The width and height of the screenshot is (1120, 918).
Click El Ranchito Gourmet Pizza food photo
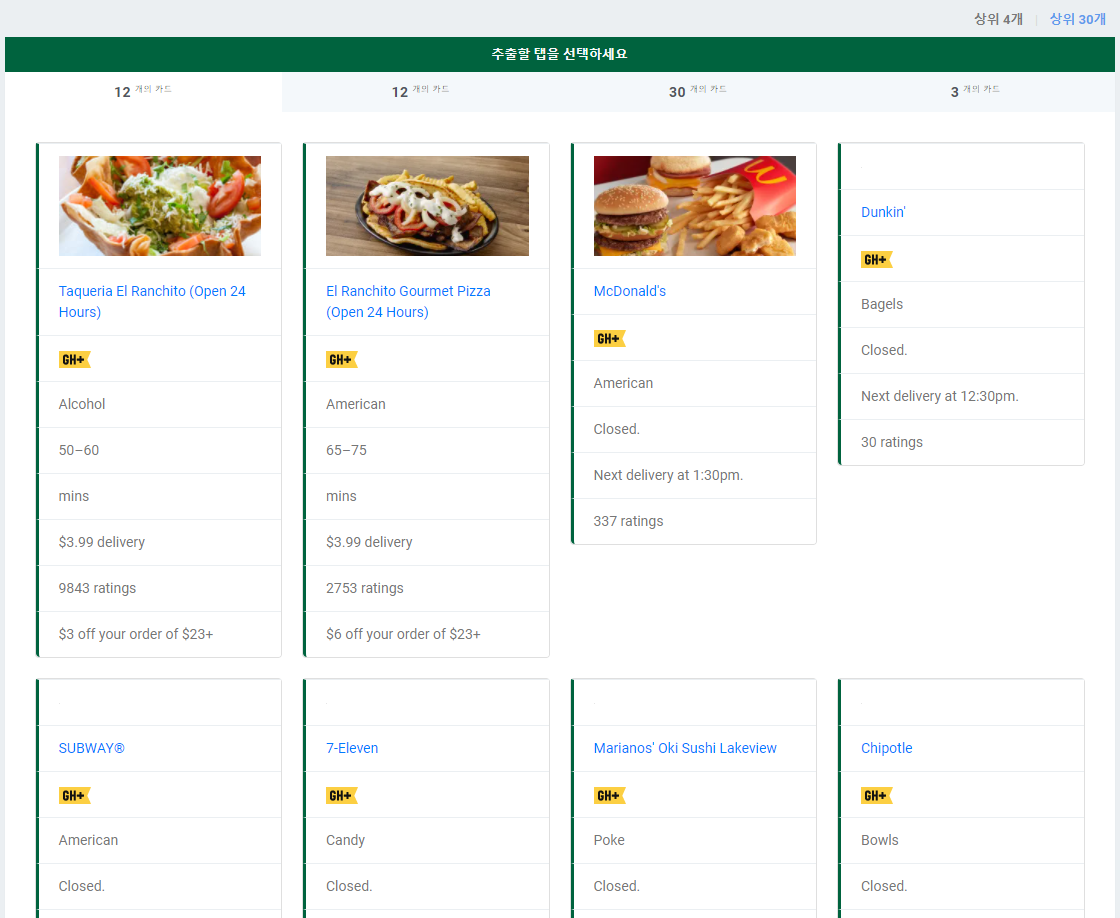[427, 206]
